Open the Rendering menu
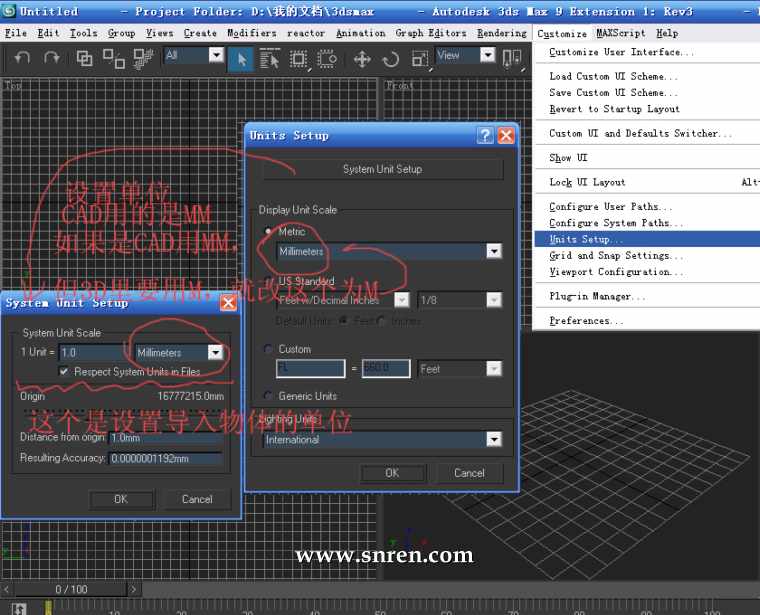This screenshot has height=615, width=760. pos(501,33)
